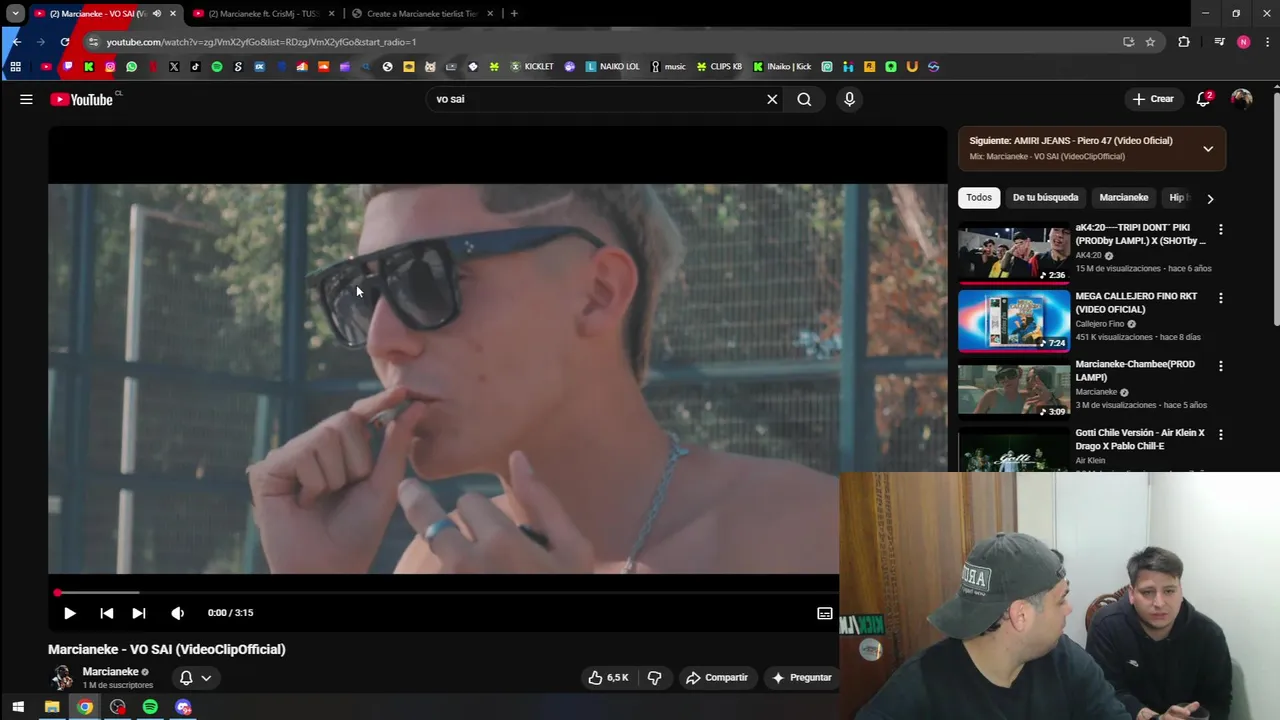Open Spotify from the taskbar
Screen dimensions: 1280x720
pos(150,707)
